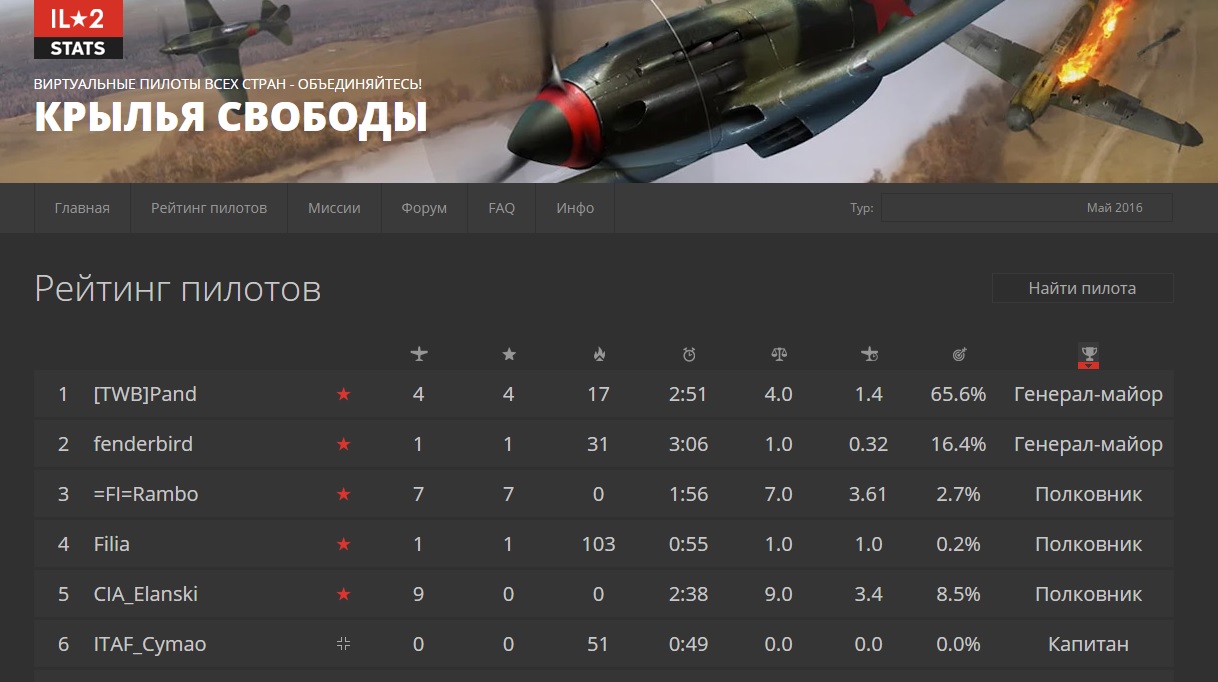The height and width of the screenshot is (682, 1218).
Task: Click Капитан rank in ITAF_Cymao row
Action: [x=1088, y=644]
